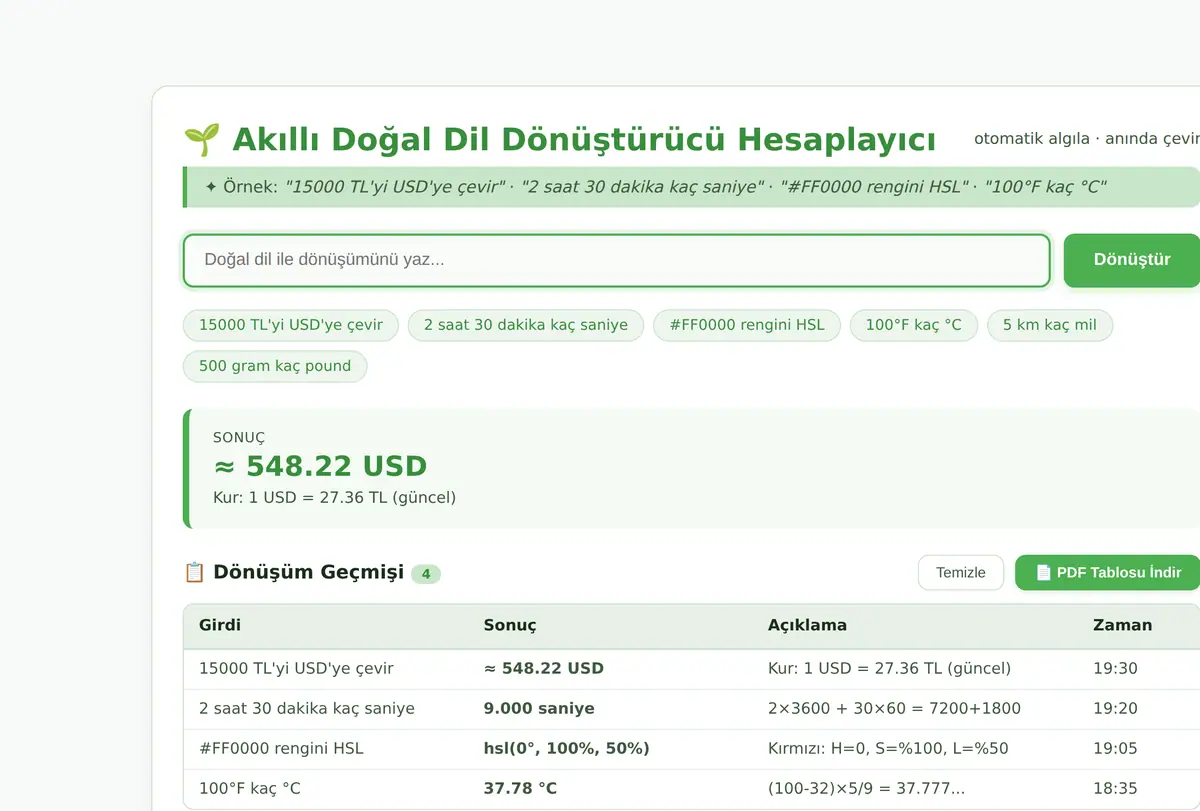This screenshot has height=811, width=1200.
Task: Click the rate line under the large result
Action: click(x=334, y=497)
